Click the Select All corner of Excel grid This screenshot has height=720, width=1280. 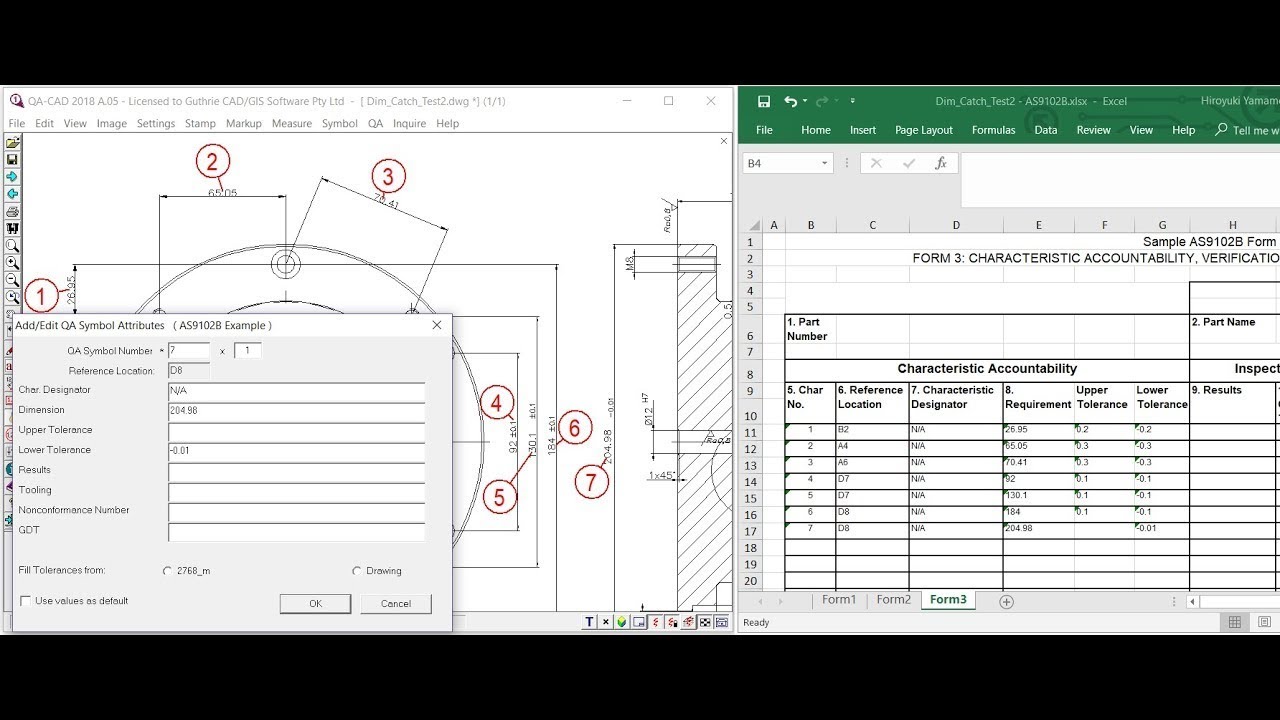pyautogui.click(x=753, y=225)
